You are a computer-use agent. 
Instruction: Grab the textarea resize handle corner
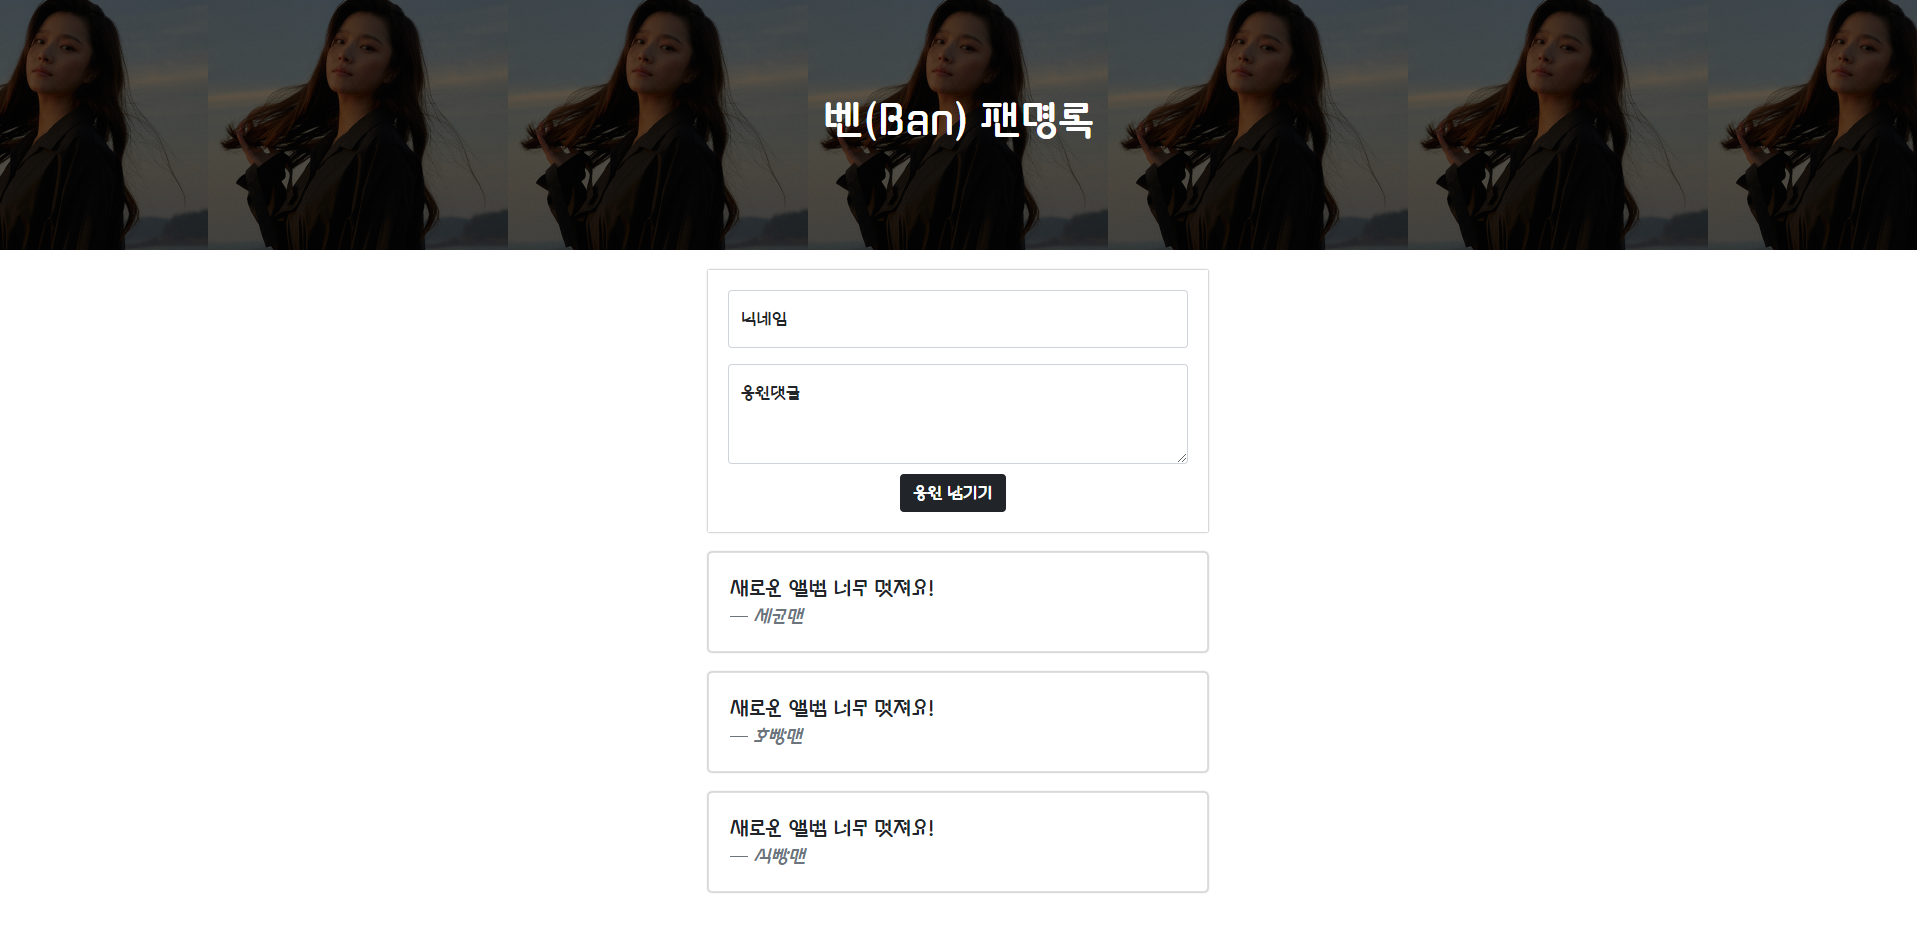1181,457
